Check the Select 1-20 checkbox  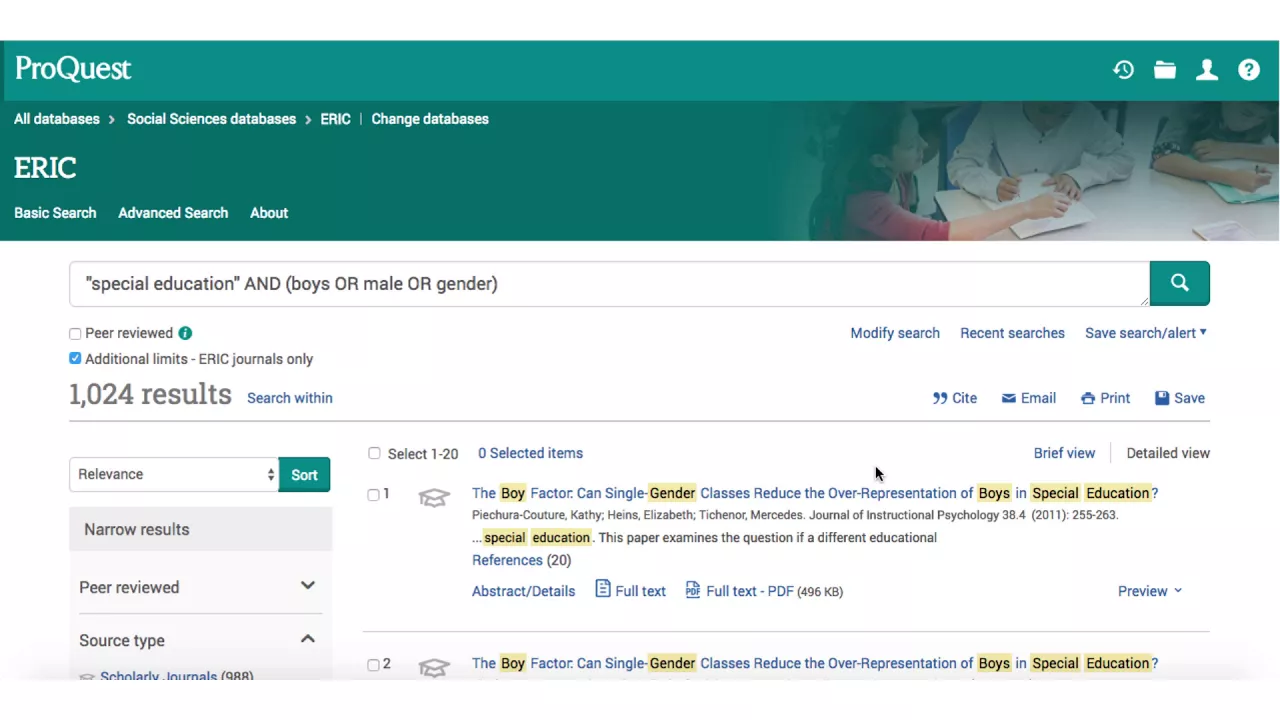[x=374, y=453]
